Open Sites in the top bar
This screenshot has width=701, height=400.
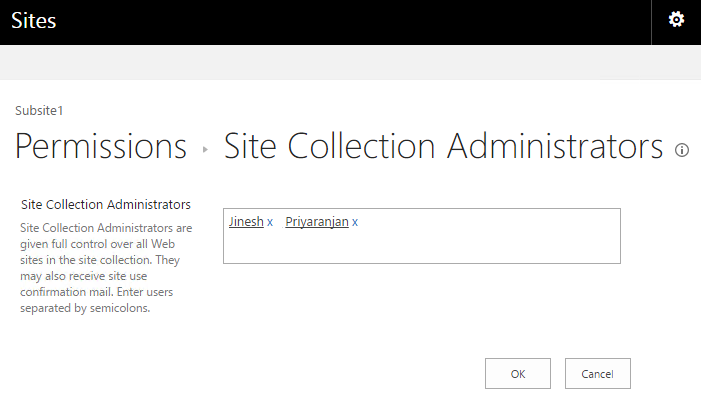coord(34,21)
